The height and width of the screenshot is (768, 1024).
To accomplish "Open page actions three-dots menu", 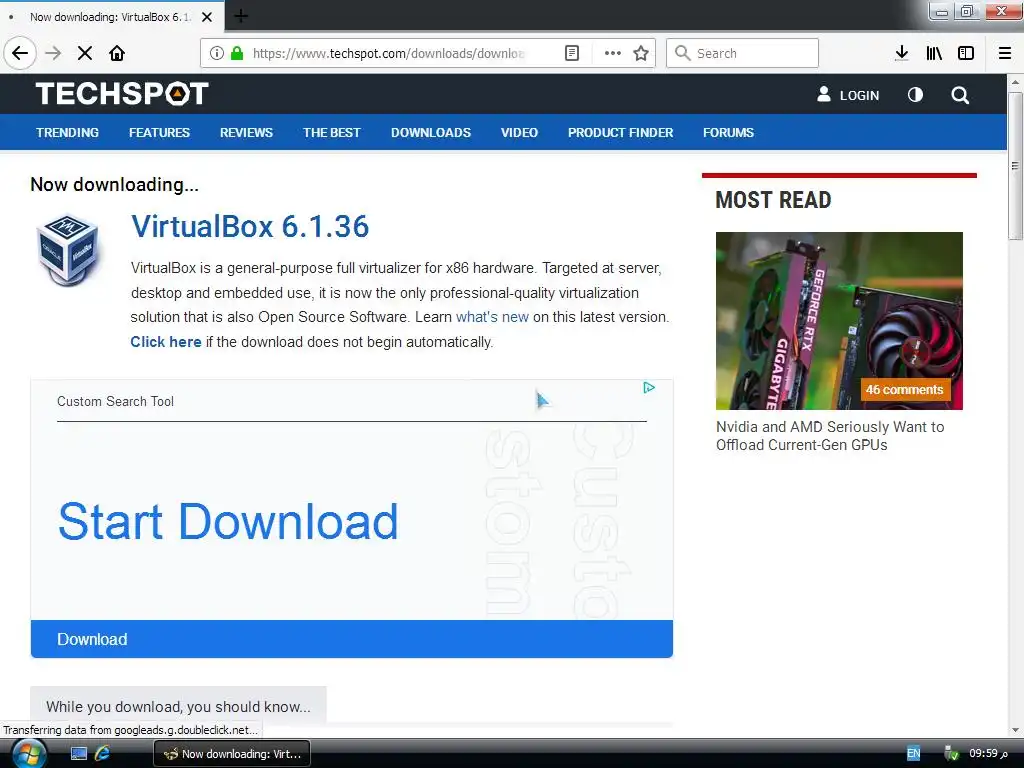I will click(613, 53).
